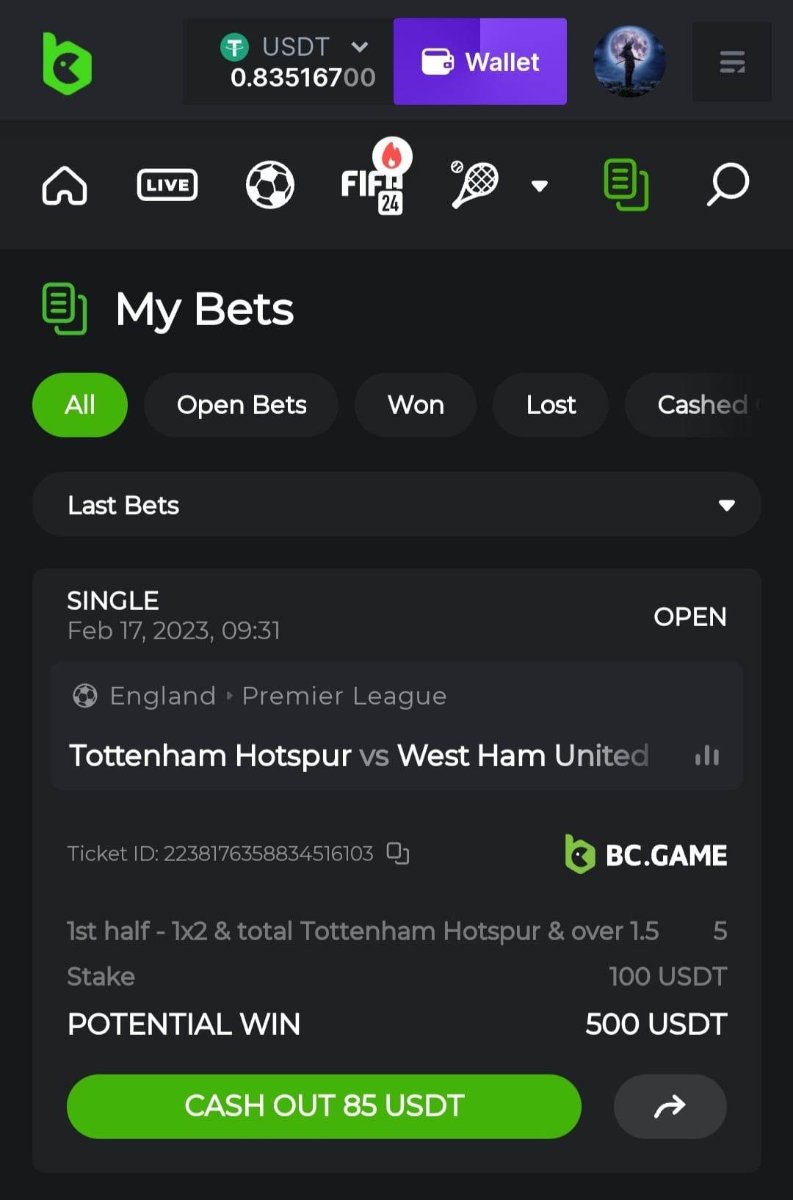The image size is (793, 1200).
Task: Open the LIVE events icon
Action: coord(167,185)
